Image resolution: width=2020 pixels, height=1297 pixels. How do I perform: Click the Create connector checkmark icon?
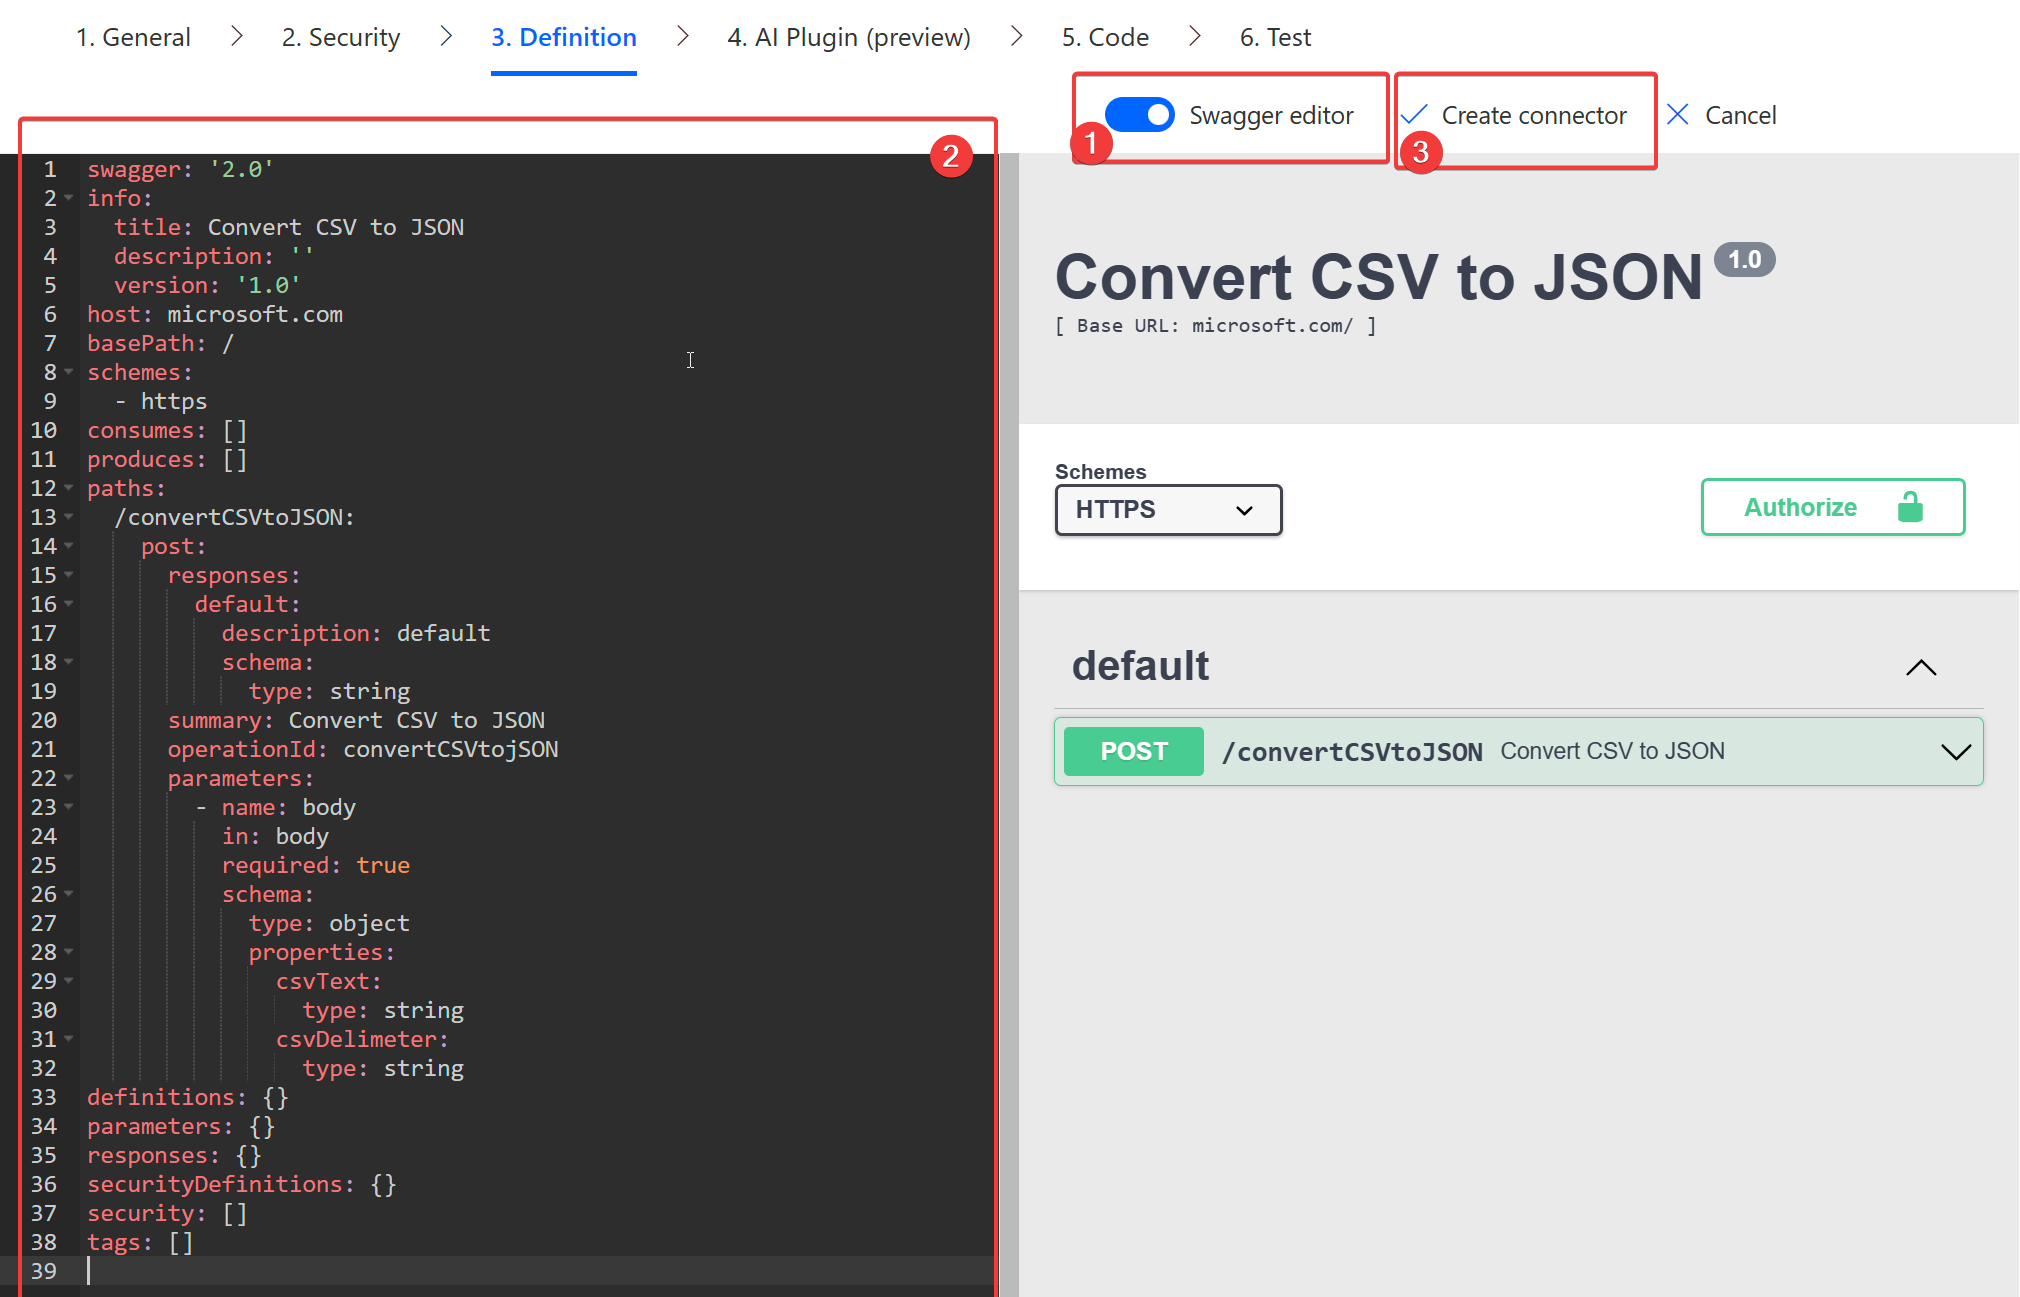point(1414,115)
